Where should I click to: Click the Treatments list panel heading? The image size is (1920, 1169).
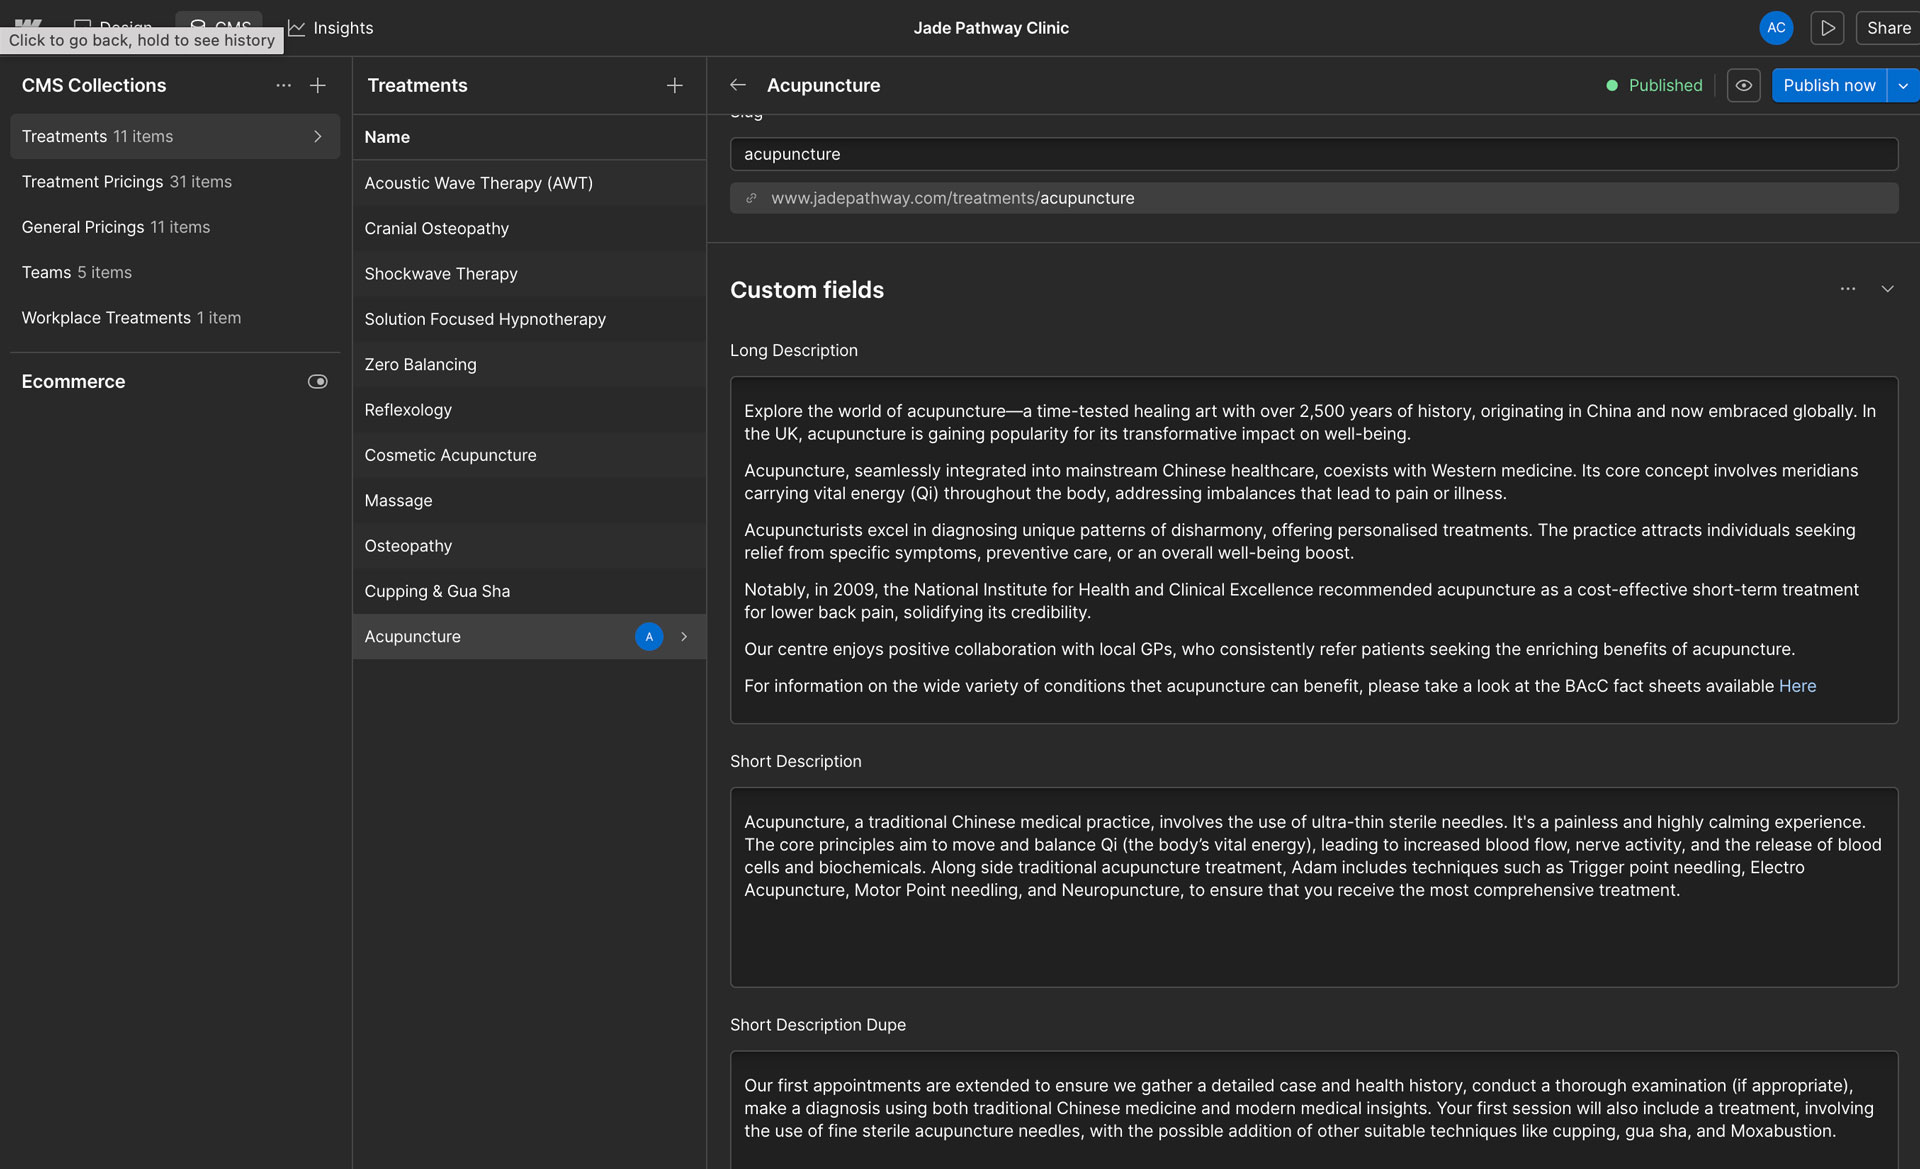pos(417,86)
